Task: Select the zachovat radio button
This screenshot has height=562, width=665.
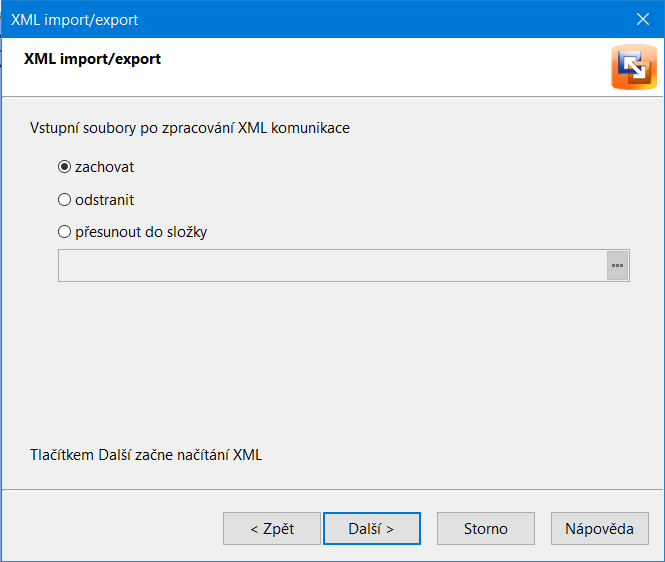Action: [x=64, y=167]
